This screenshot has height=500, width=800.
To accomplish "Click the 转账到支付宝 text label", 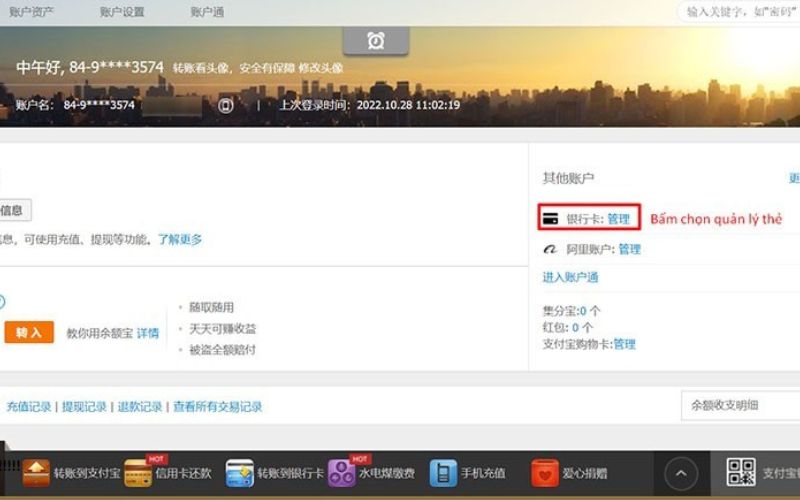I will (x=87, y=473).
